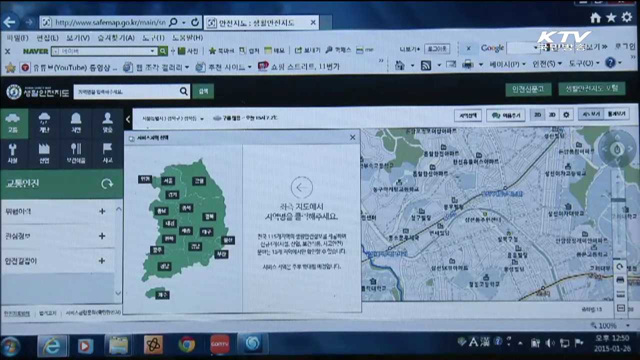Switch map to 2D mode
The width and height of the screenshot is (640, 360).
click(x=538, y=115)
